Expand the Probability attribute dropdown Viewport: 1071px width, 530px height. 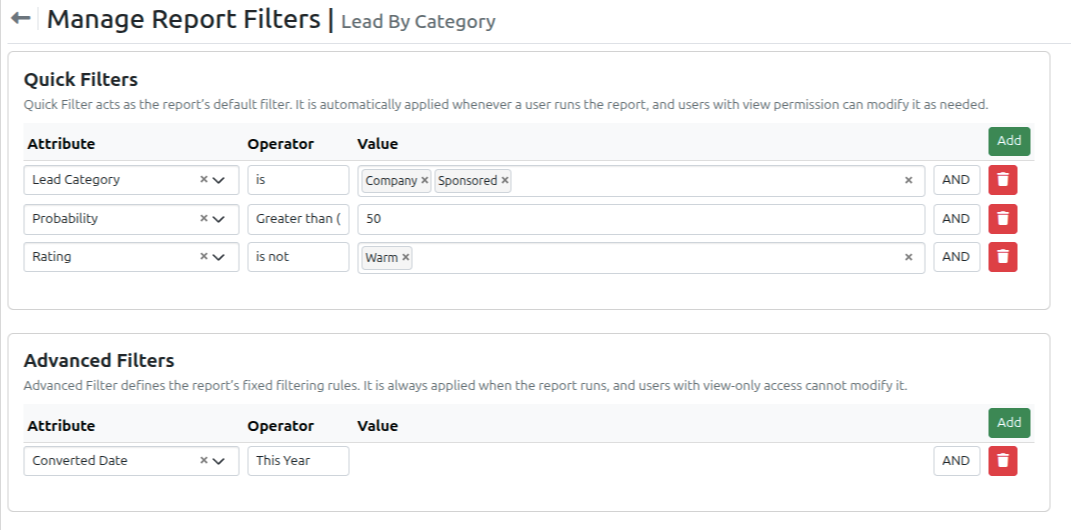tap(219, 219)
